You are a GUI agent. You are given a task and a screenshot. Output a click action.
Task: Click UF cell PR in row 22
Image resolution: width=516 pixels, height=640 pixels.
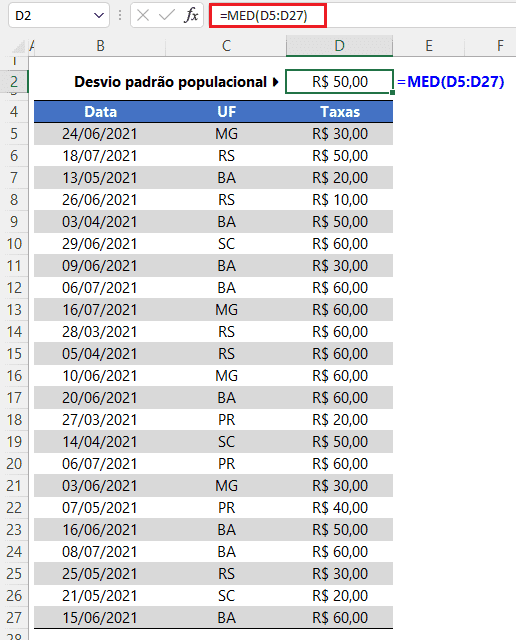pyautogui.click(x=226, y=508)
